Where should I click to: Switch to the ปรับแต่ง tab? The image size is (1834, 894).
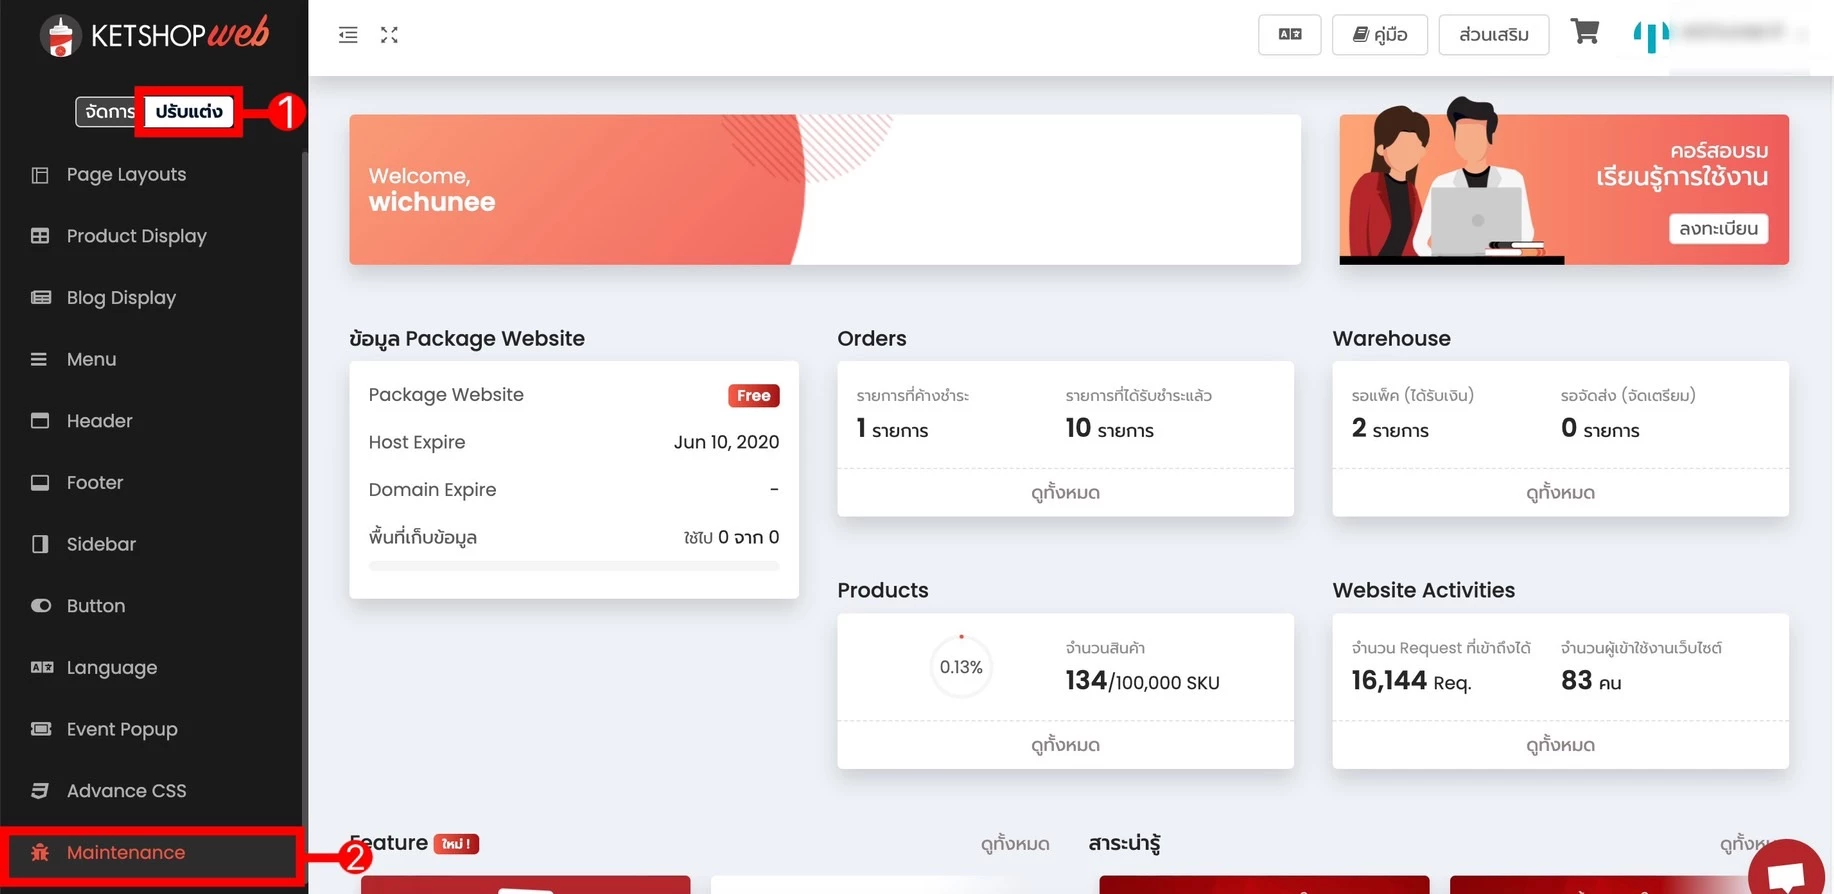point(189,112)
